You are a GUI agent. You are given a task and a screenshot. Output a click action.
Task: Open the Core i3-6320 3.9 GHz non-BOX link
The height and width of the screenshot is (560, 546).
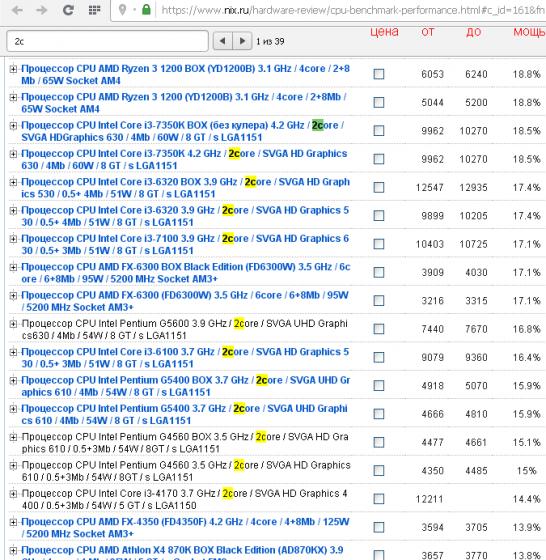click(185, 216)
